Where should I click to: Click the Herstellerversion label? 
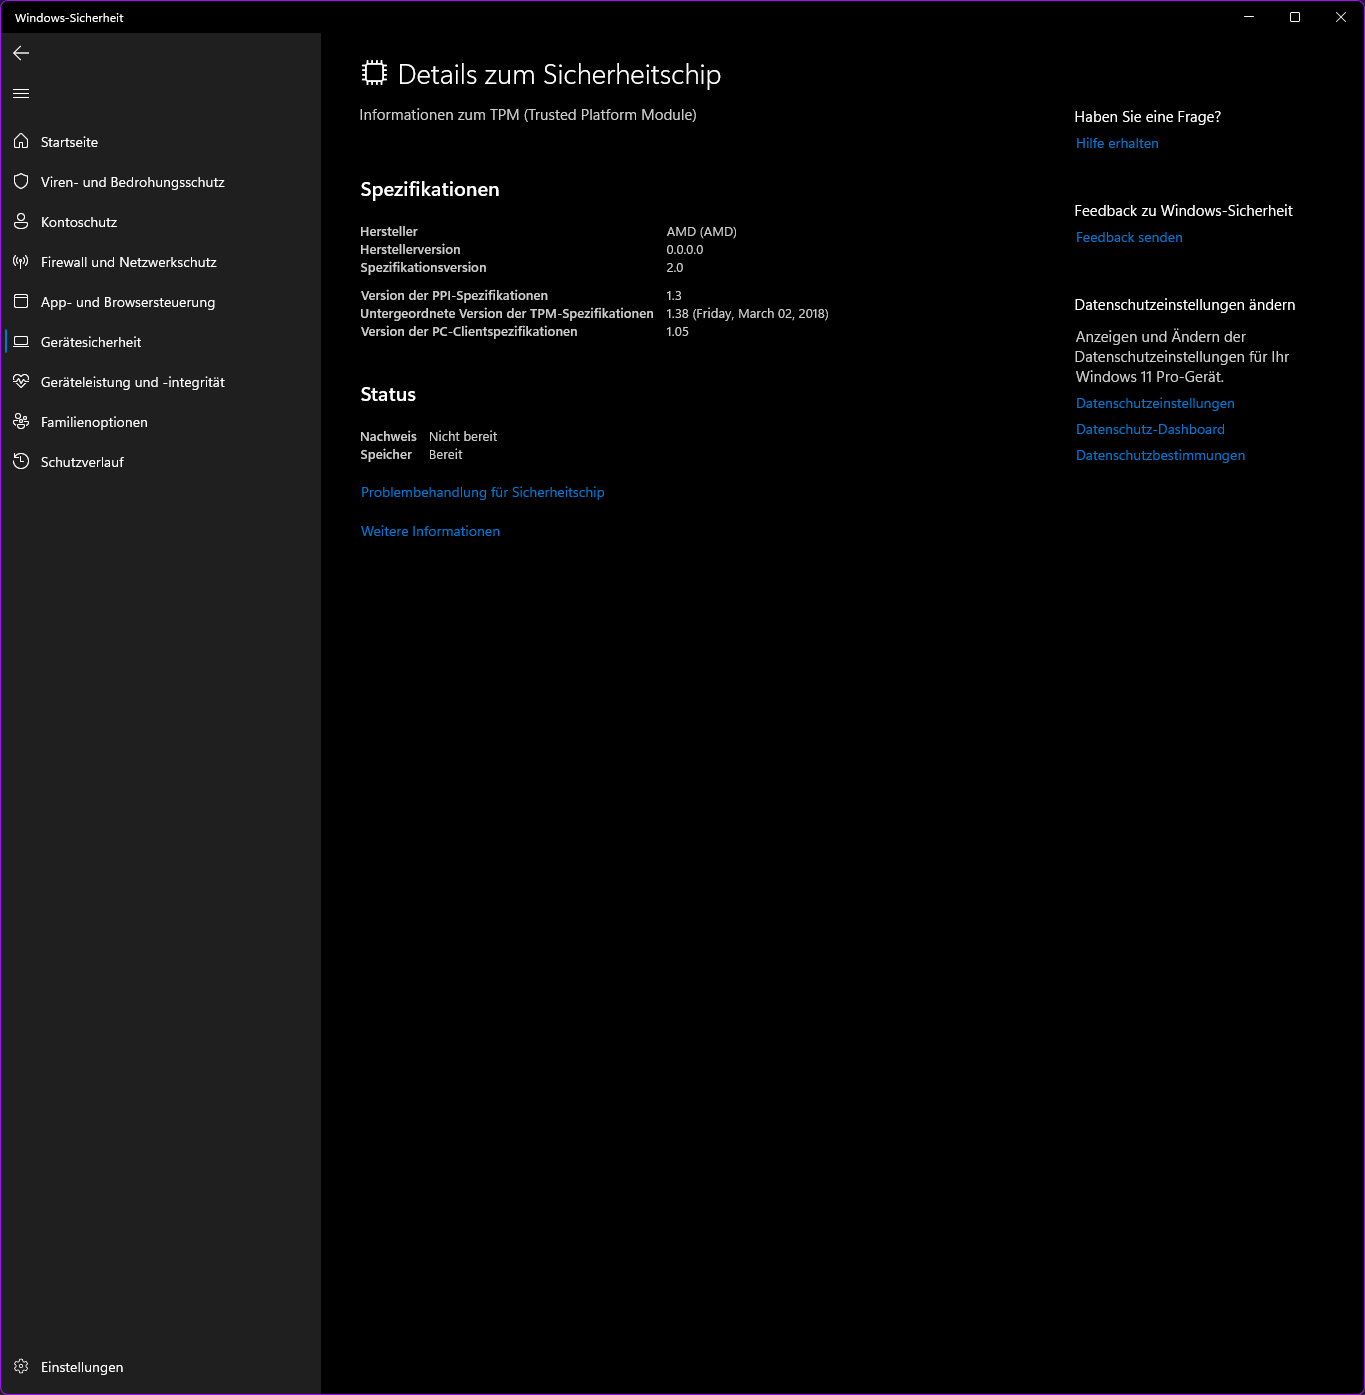(410, 249)
